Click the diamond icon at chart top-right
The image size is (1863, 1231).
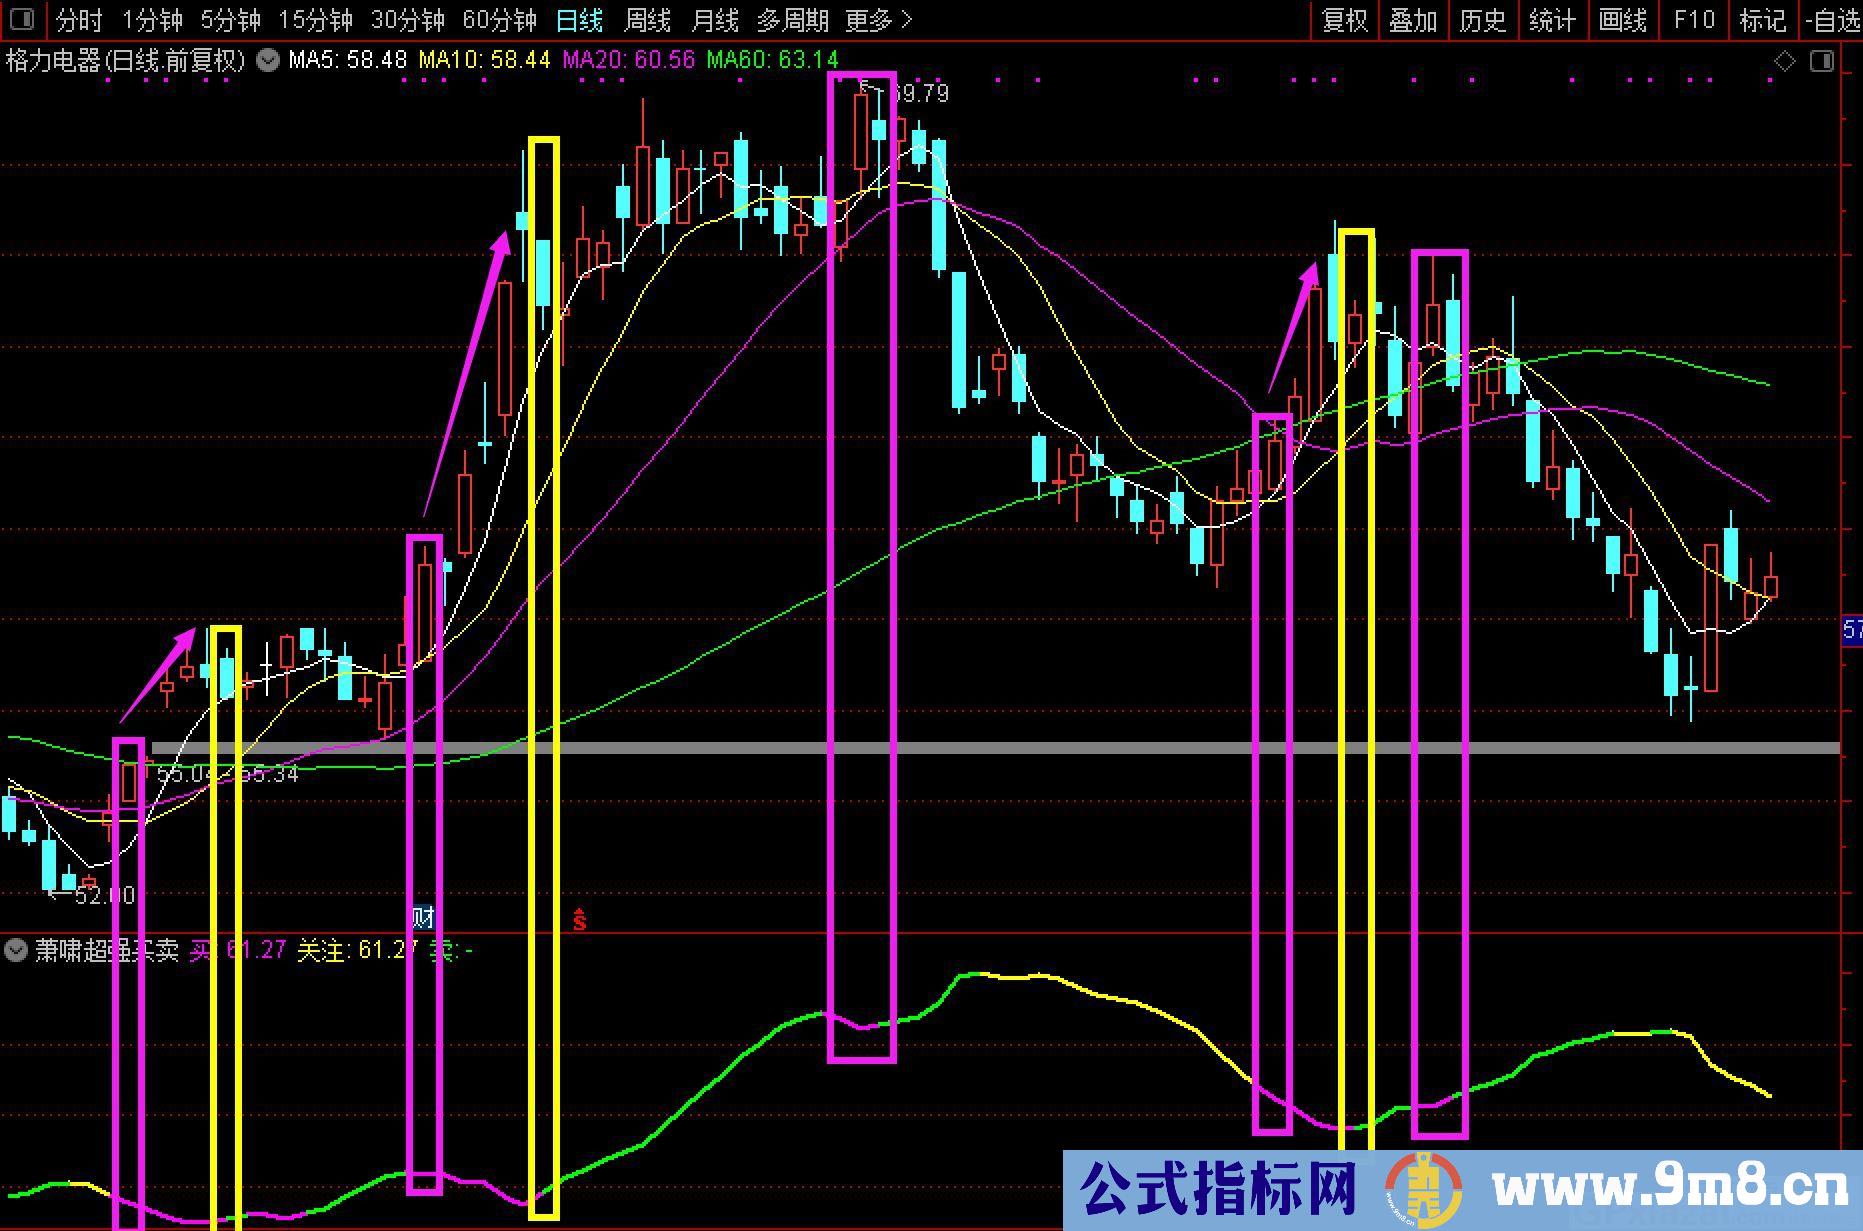(x=1785, y=61)
